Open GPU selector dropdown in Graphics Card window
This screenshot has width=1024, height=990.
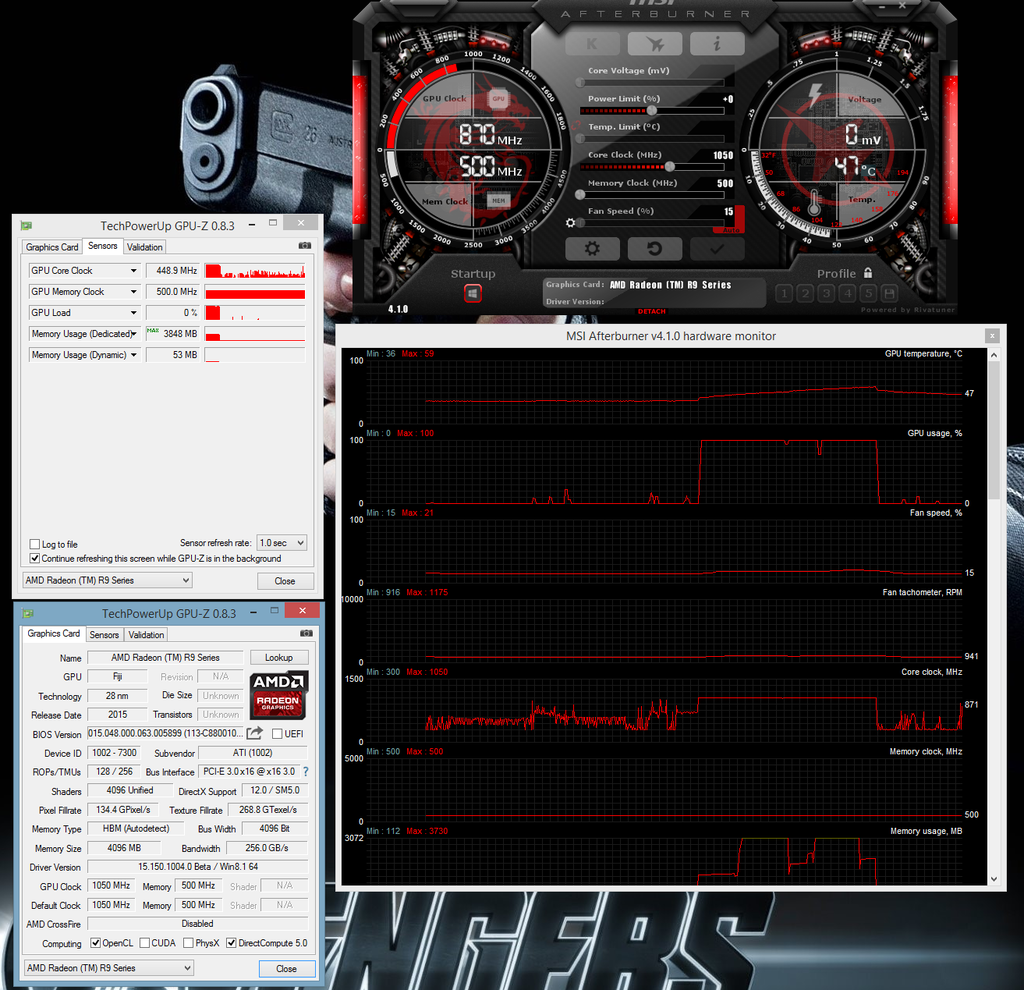108,968
